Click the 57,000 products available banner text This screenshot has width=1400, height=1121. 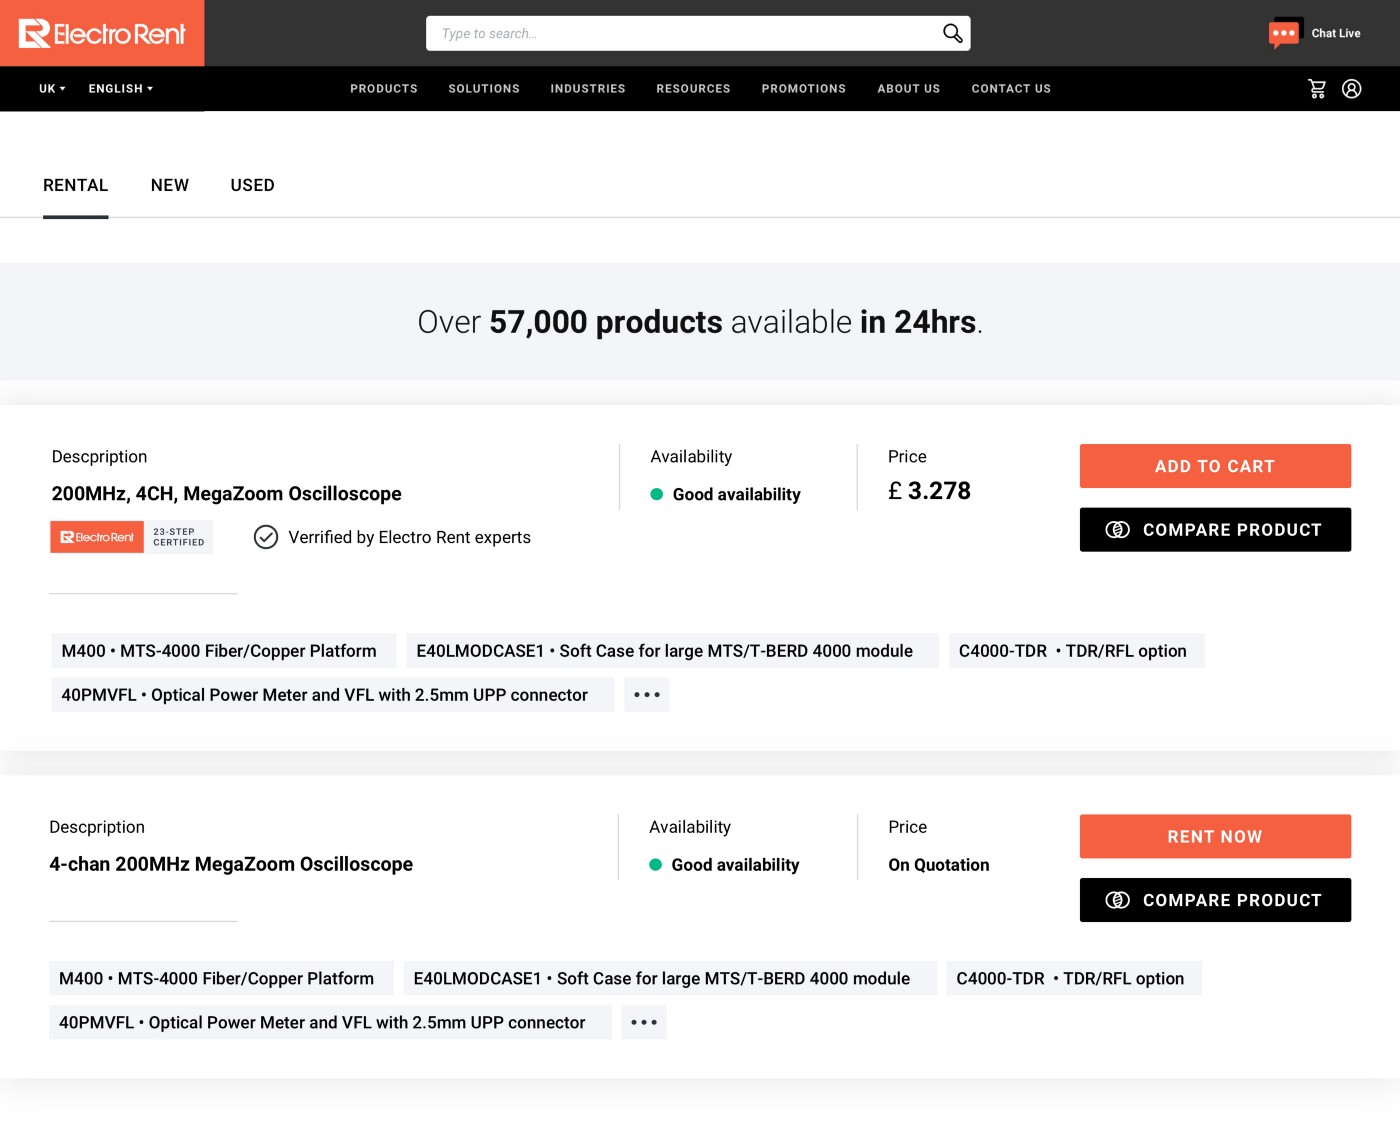click(x=700, y=322)
